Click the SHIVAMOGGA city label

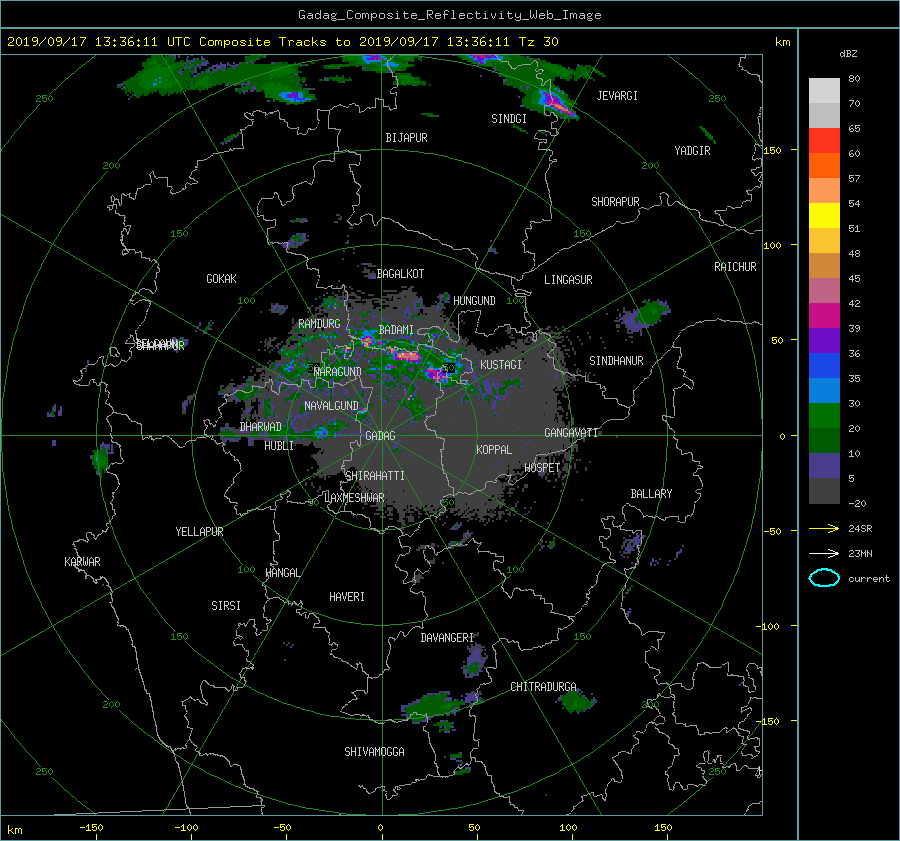374,752
